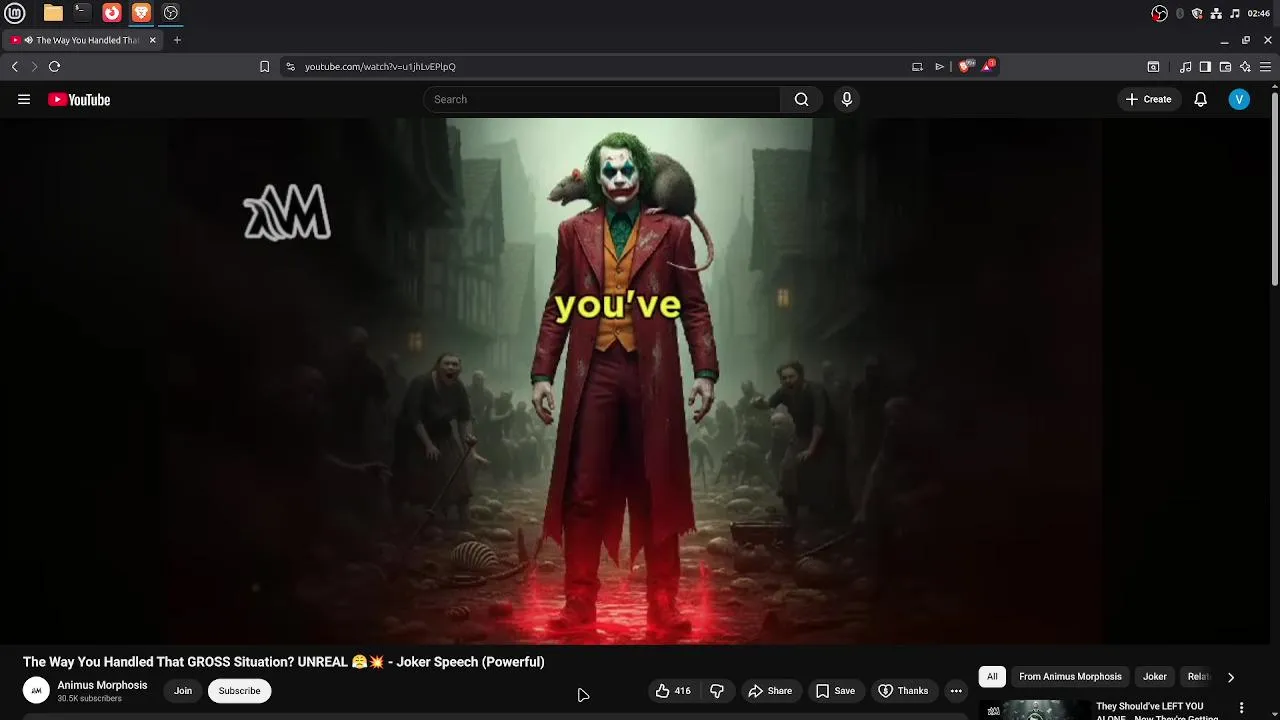The width and height of the screenshot is (1280, 720).
Task: Open Animus Morphosis channel avatar
Action: pos(36,691)
